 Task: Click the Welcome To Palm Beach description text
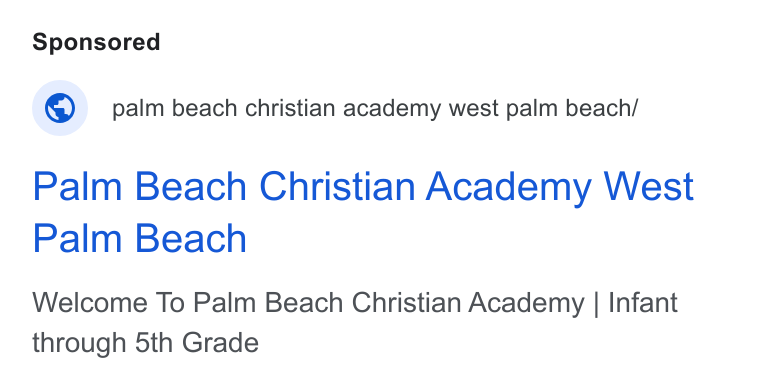click(355, 323)
